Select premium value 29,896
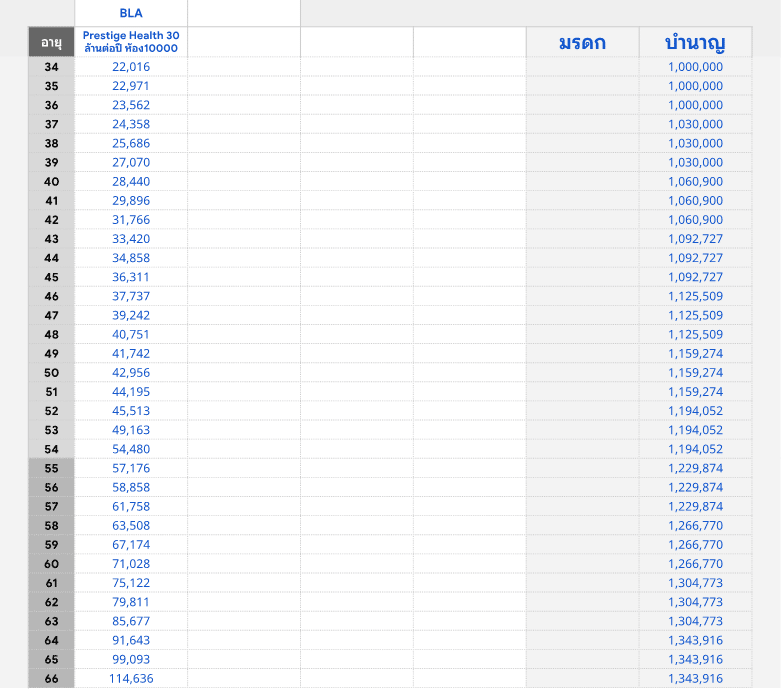The image size is (781, 691). point(131,200)
